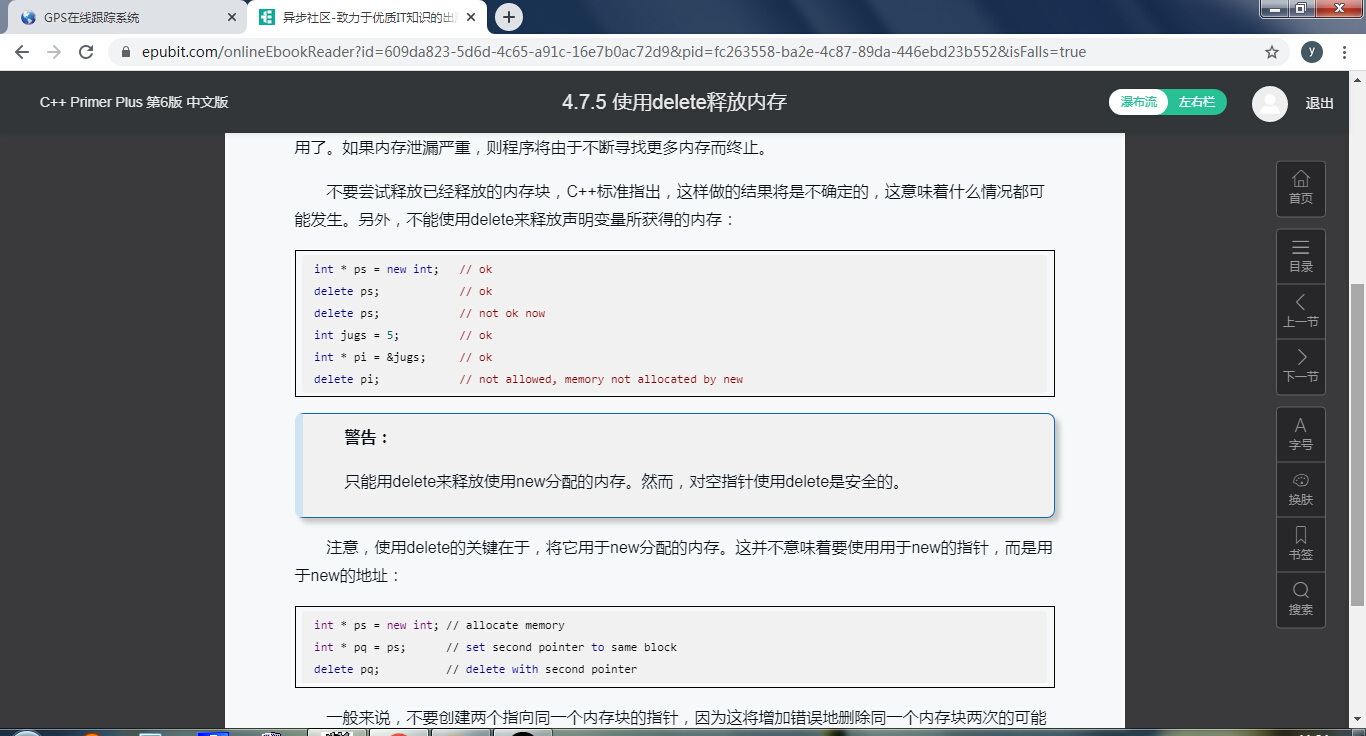Viewport: 1366px width, 736px height.
Task: Reload the page with the refresh icon
Action: pos(84,50)
